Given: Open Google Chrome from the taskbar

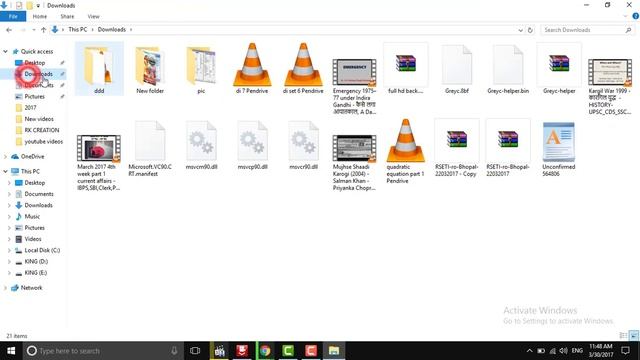Looking at the screenshot, I should click(x=265, y=351).
